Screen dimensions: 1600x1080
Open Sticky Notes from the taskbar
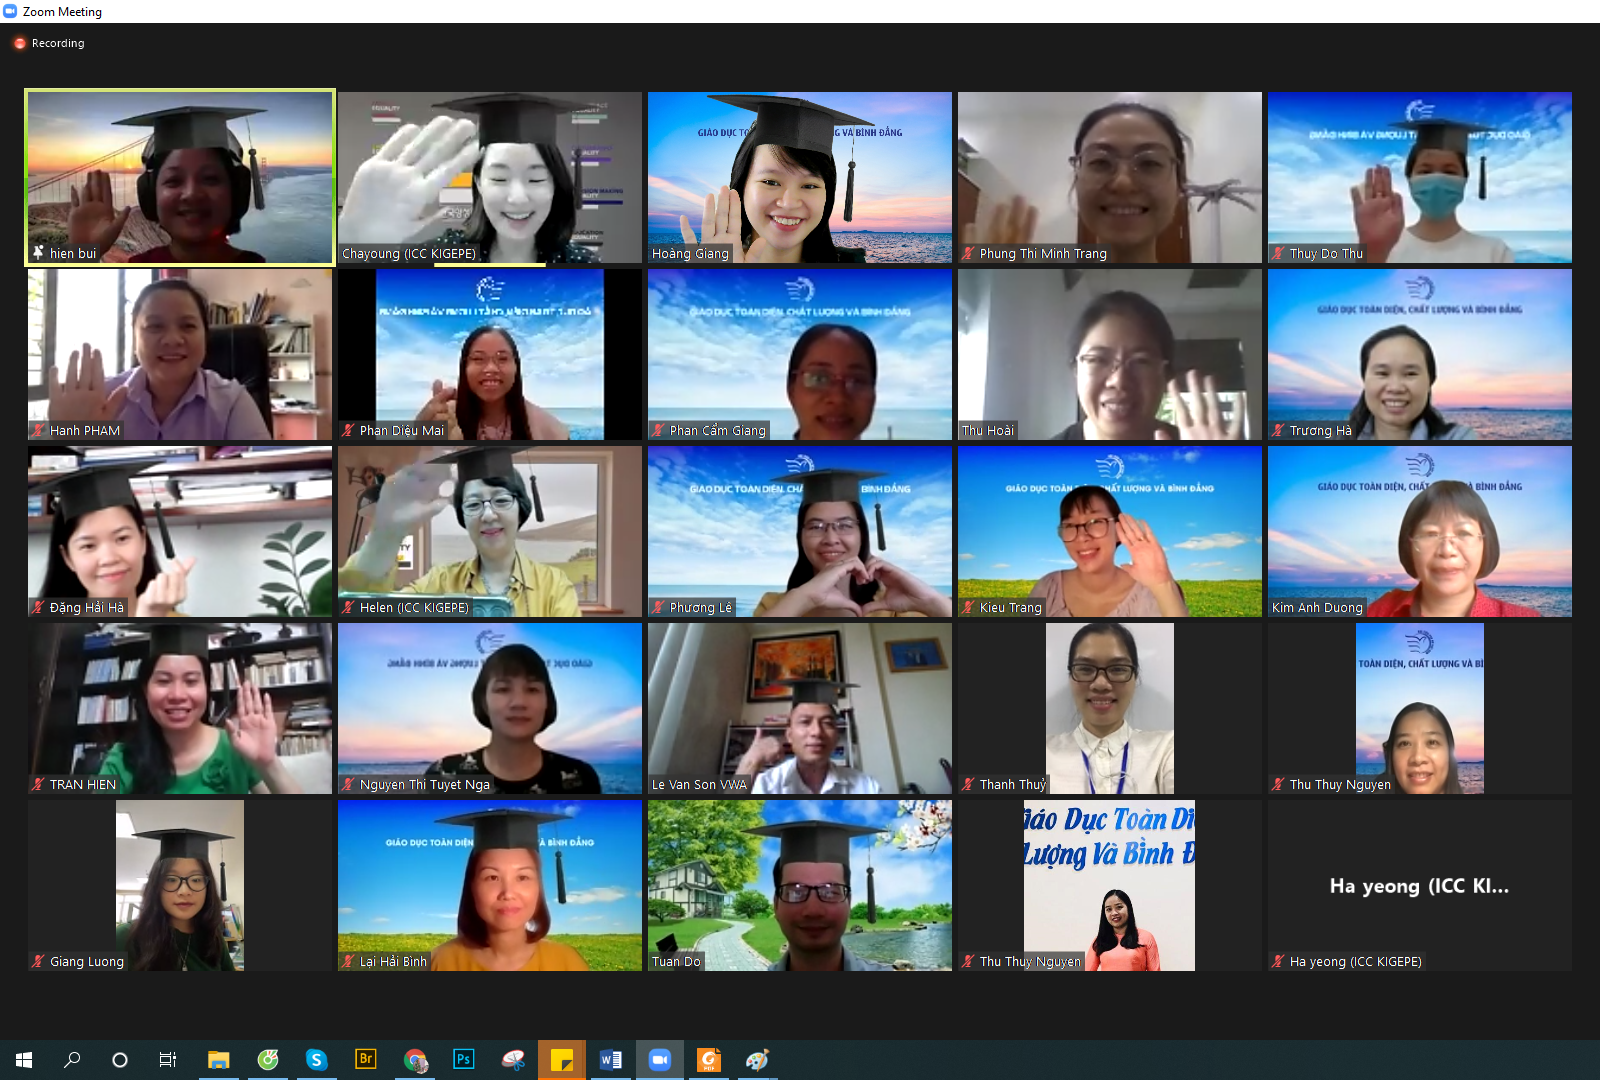pyautogui.click(x=561, y=1059)
